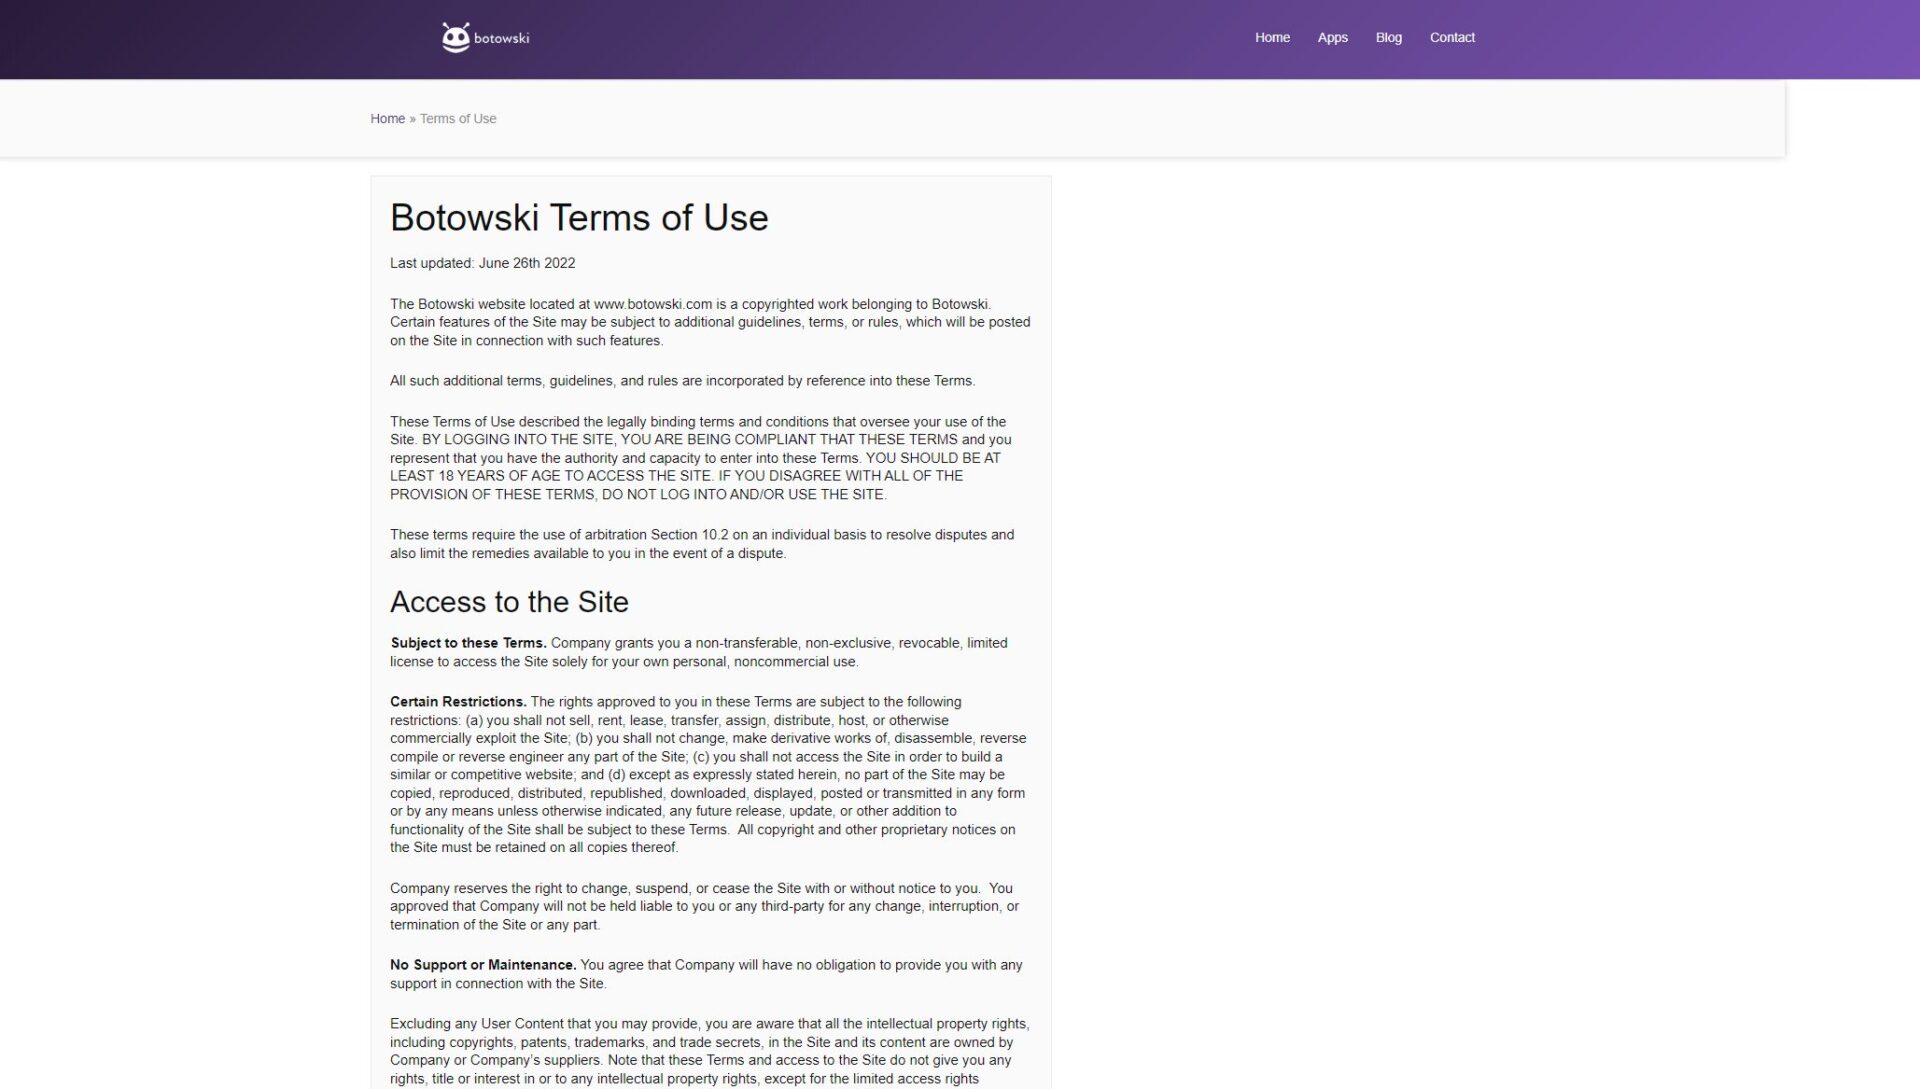
Task: Click the Home breadcrumb link
Action: [387, 119]
